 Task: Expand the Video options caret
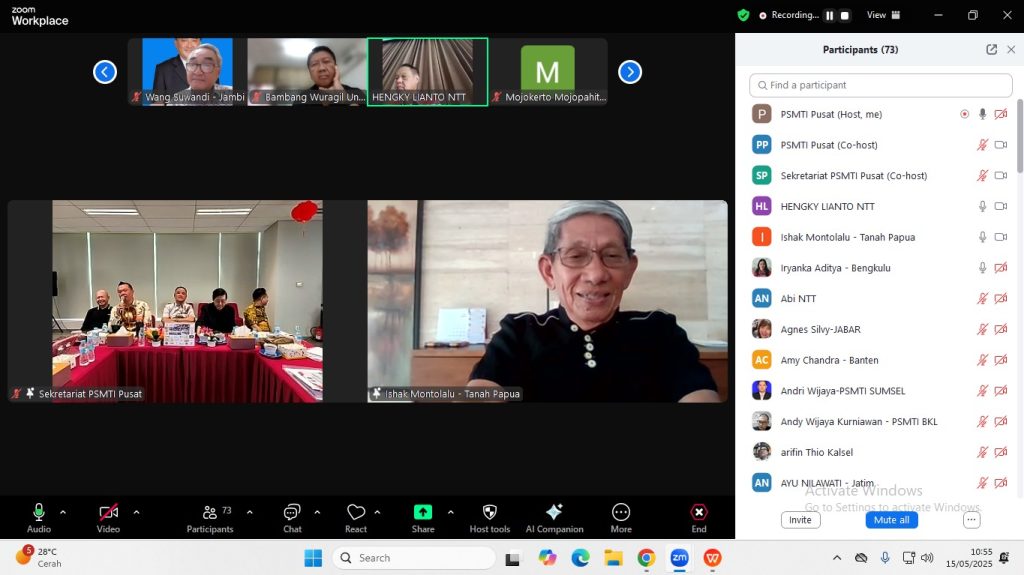136,512
